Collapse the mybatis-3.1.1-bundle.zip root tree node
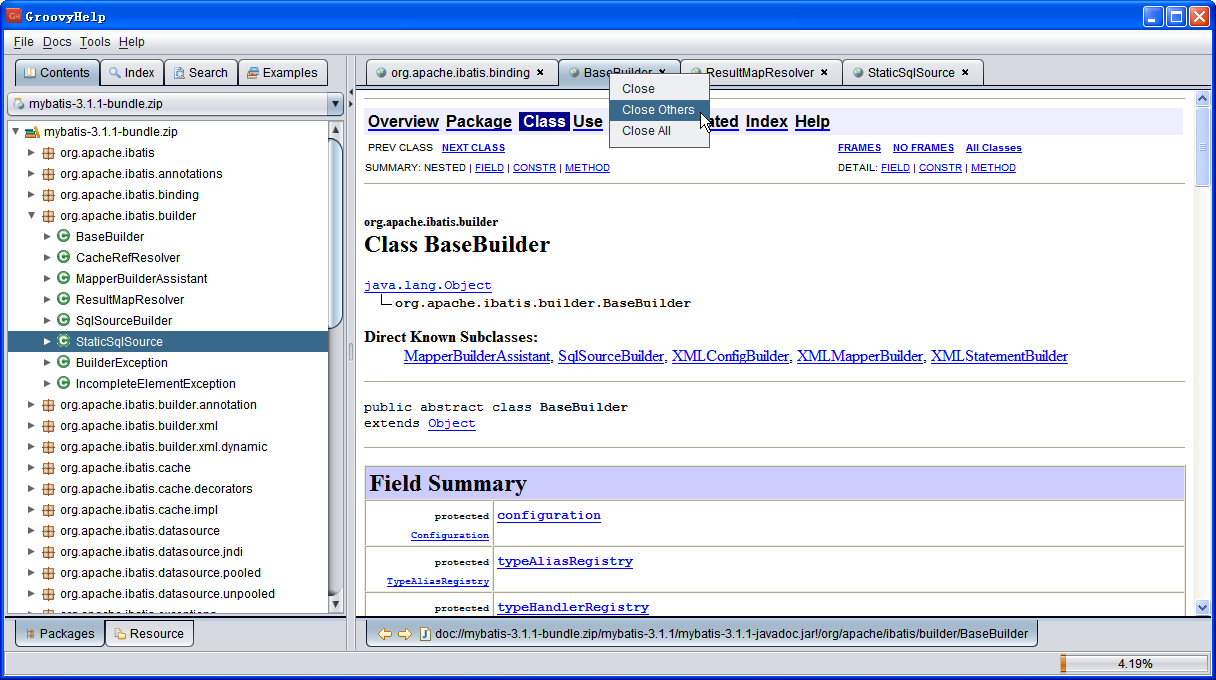Image resolution: width=1216 pixels, height=680 pixels. (15, 132)
